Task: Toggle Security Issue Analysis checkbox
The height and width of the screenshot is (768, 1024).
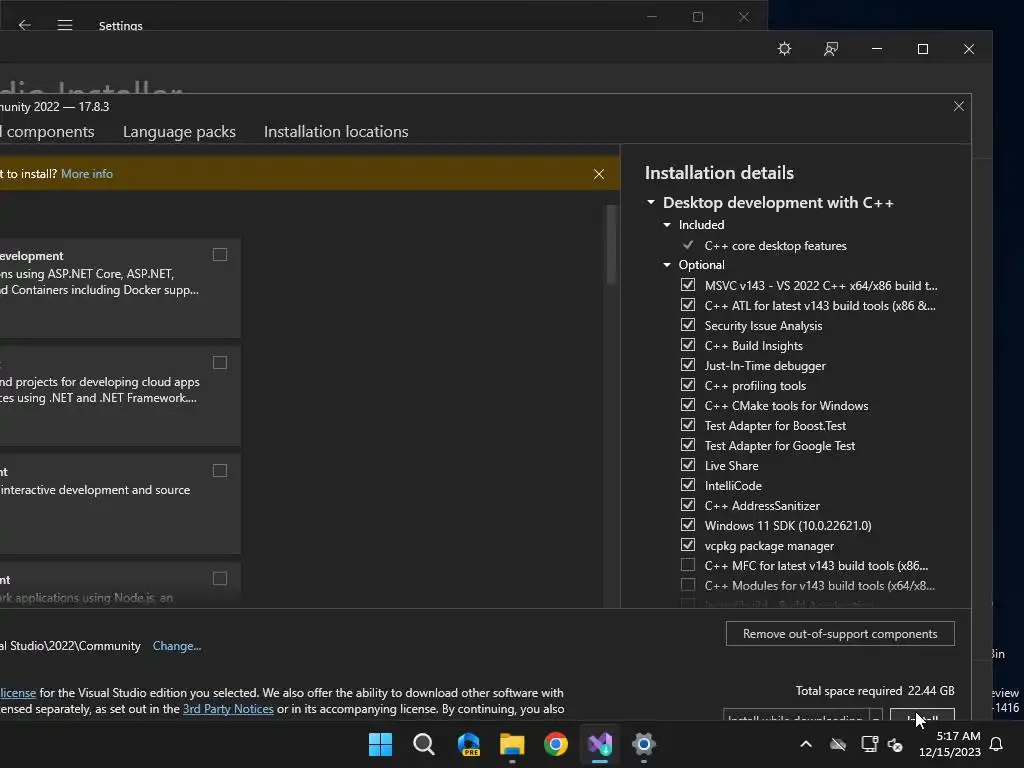Action: coord(688,325)
